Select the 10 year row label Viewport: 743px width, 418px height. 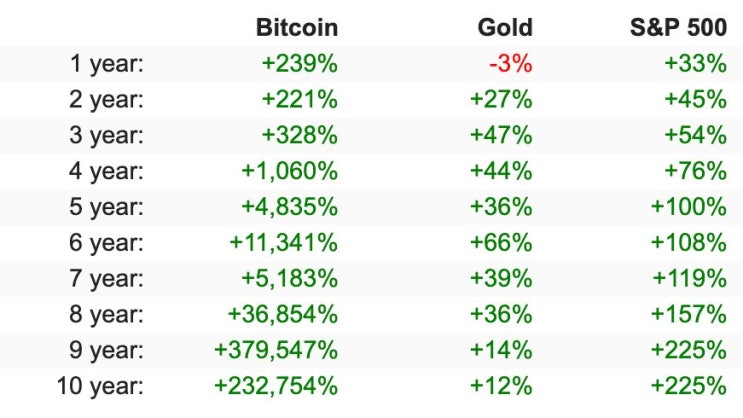click(x=100, y=386)
